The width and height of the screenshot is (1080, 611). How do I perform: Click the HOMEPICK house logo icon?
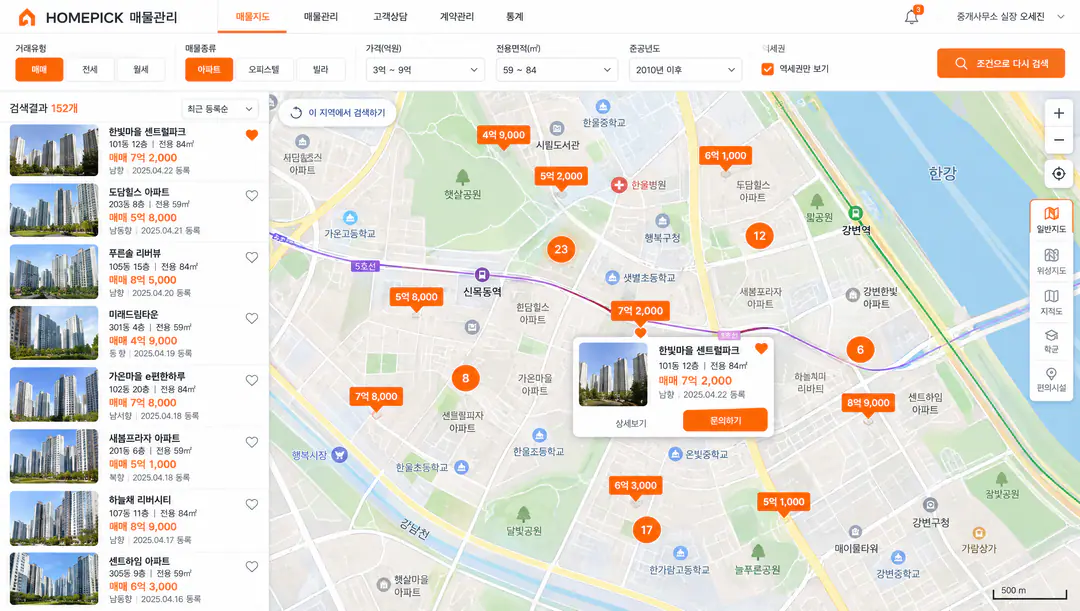(27, 17)
